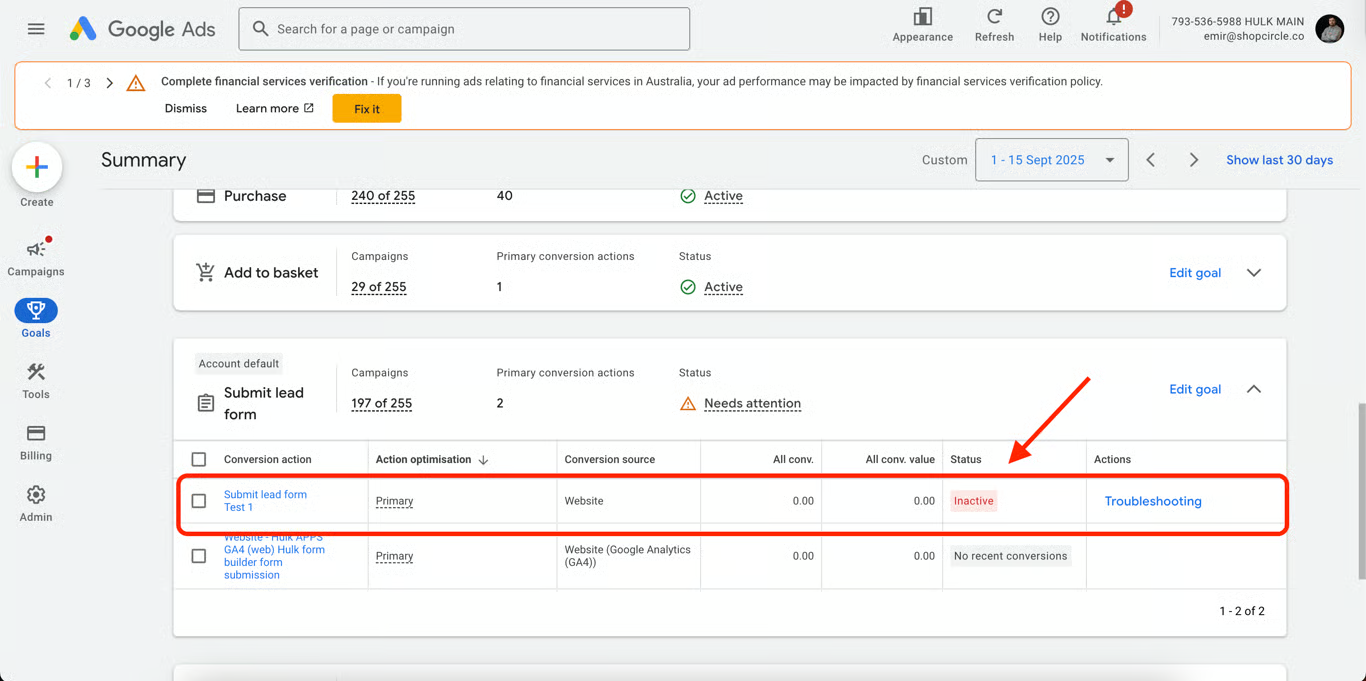Click the Add to basket cart icon
The height and width of the screenshot is (681, 1366).
coord(205,272)
